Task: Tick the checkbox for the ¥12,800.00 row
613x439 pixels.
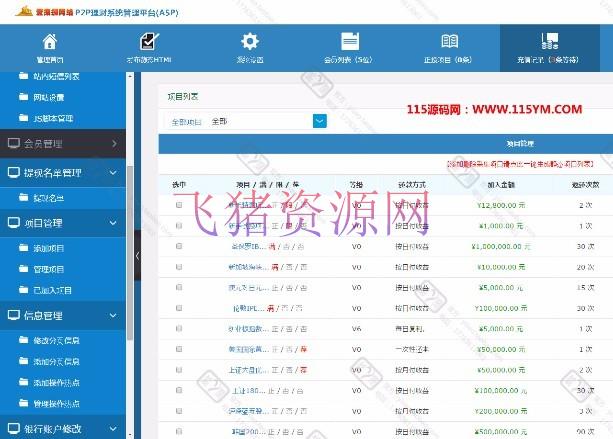Action: (x=179, y=204)
